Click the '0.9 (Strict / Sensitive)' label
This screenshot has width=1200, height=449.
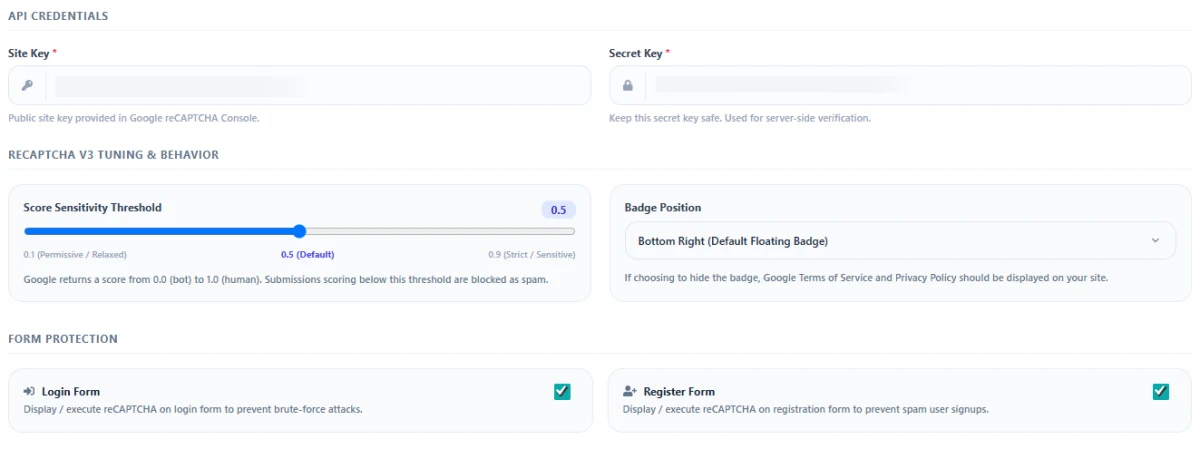(532, 254)
